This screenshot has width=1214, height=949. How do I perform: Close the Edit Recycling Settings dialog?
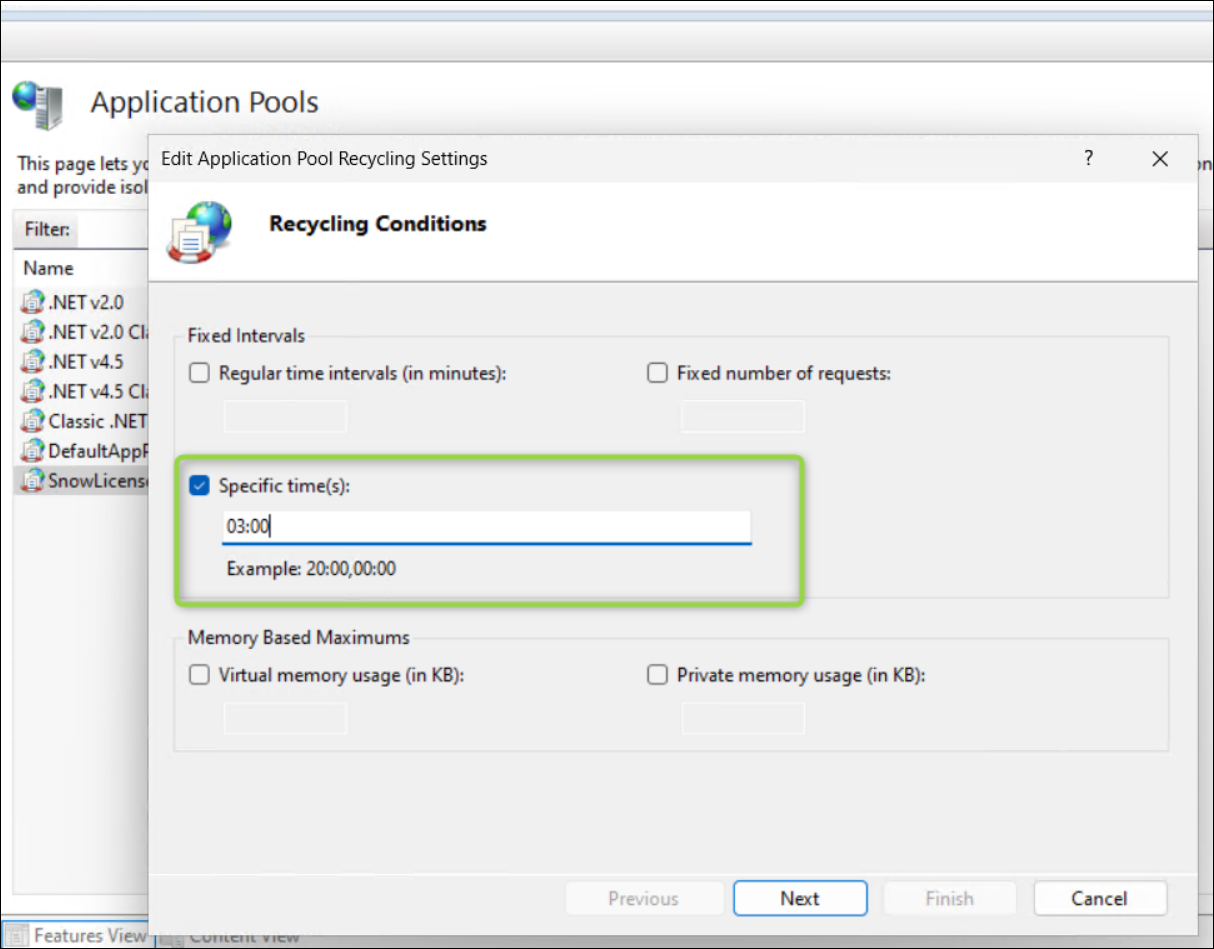pos(1160,159)
